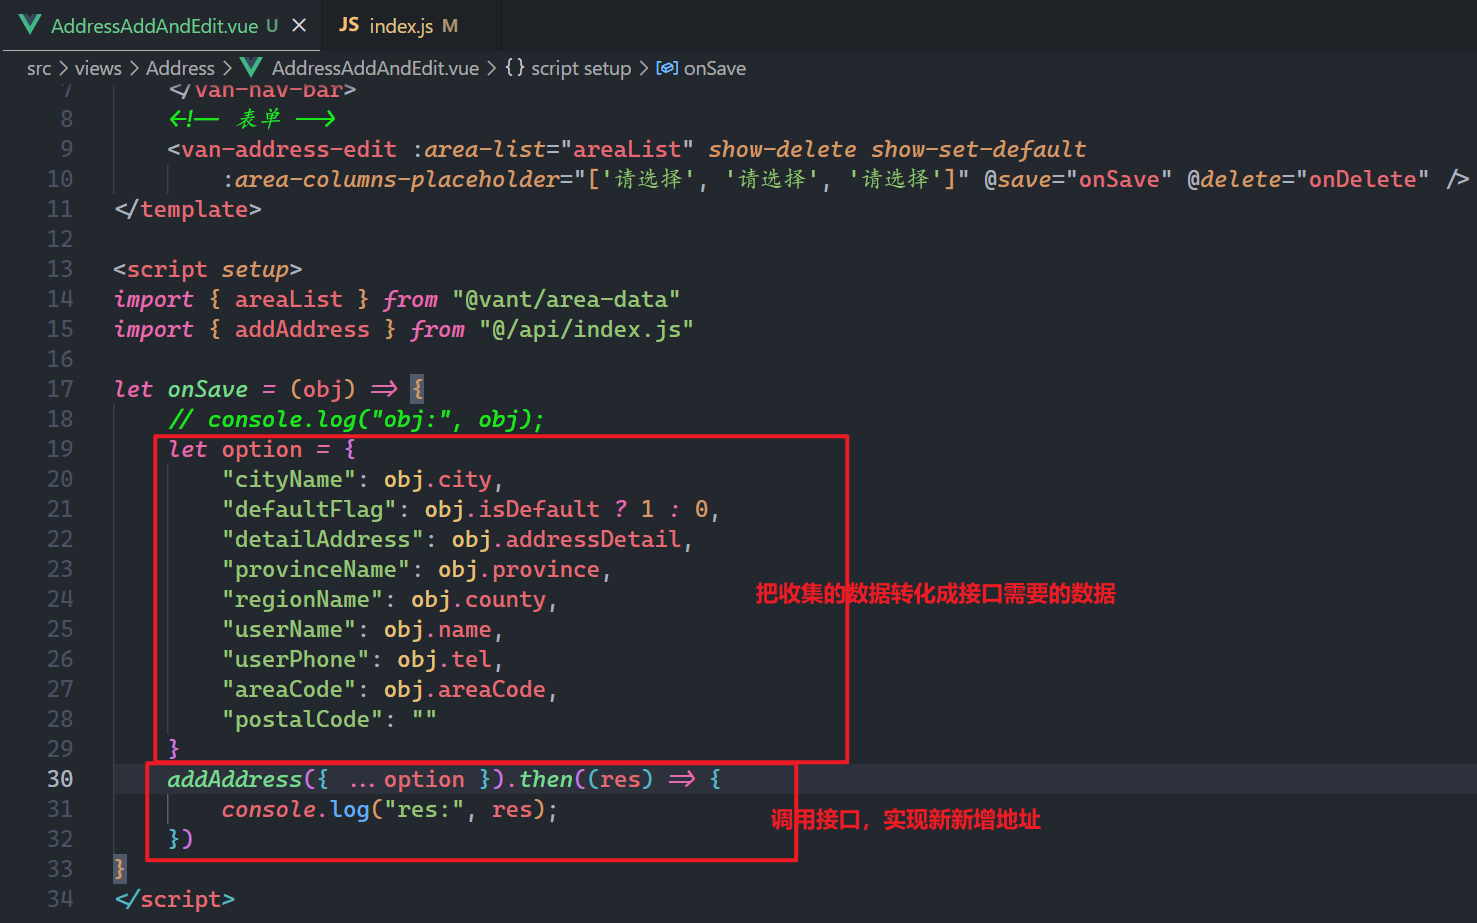This screenshot has height=923, width=1477.
Task: Click the 'onDelete' handler name
Action: tap(1363, 179)
